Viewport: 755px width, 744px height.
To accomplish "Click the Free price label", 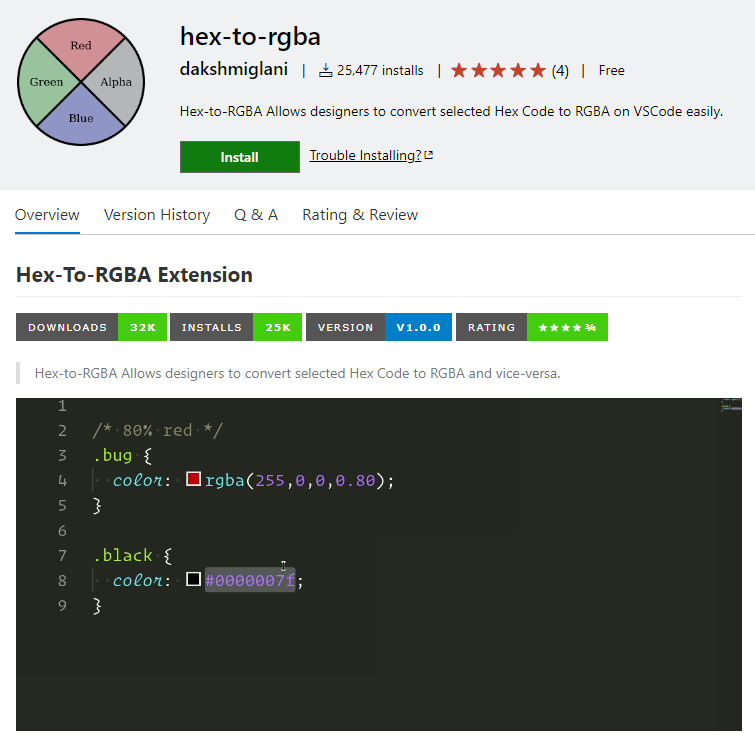I will (612, 70).
